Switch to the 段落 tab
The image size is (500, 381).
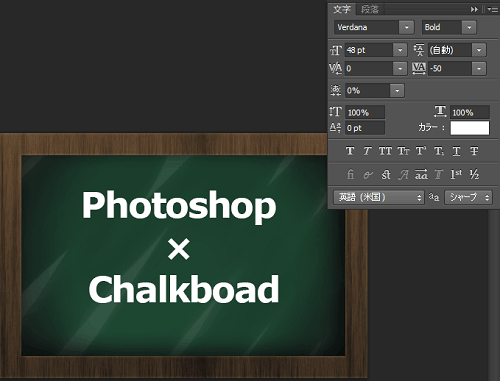pos(370,9)
